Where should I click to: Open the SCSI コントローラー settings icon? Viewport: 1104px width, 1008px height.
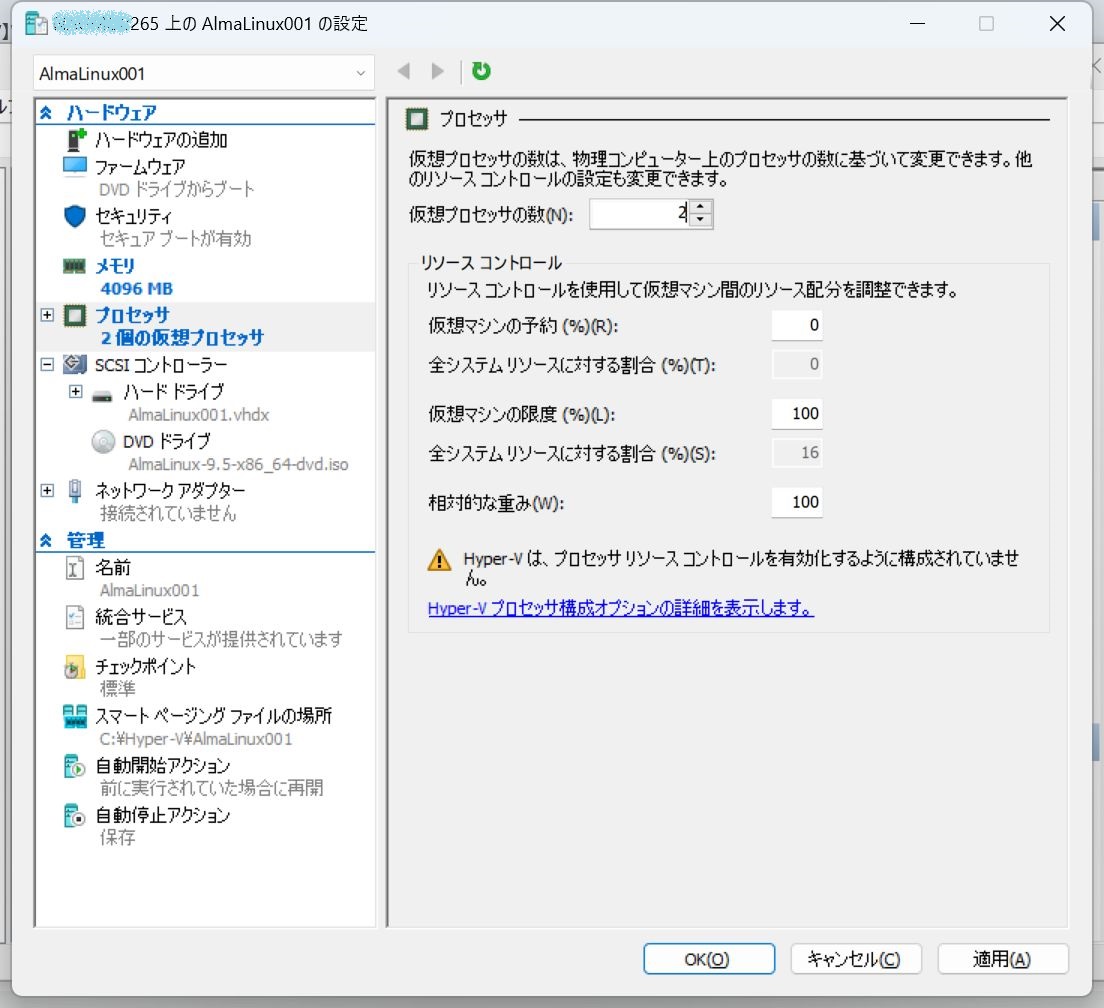coord(73,365)
